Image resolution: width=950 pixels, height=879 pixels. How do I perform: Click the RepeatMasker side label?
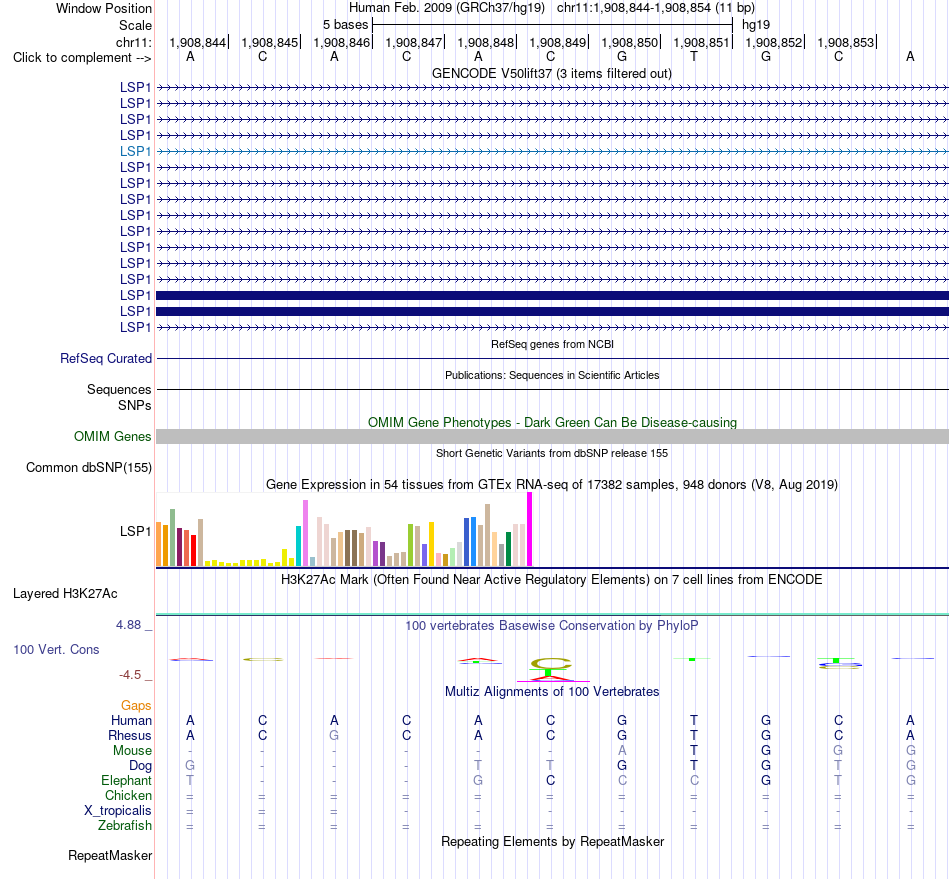pyautogui.click(x=110, y=856)
